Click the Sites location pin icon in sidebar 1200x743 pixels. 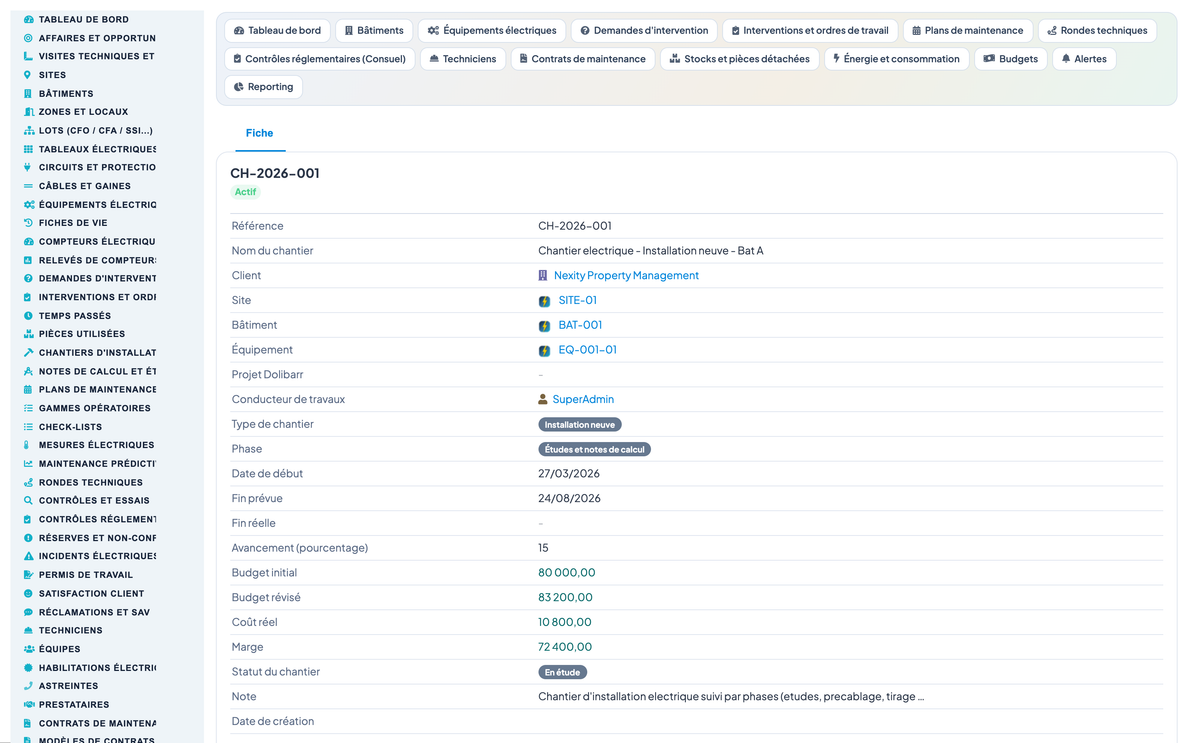click(28, 75)
